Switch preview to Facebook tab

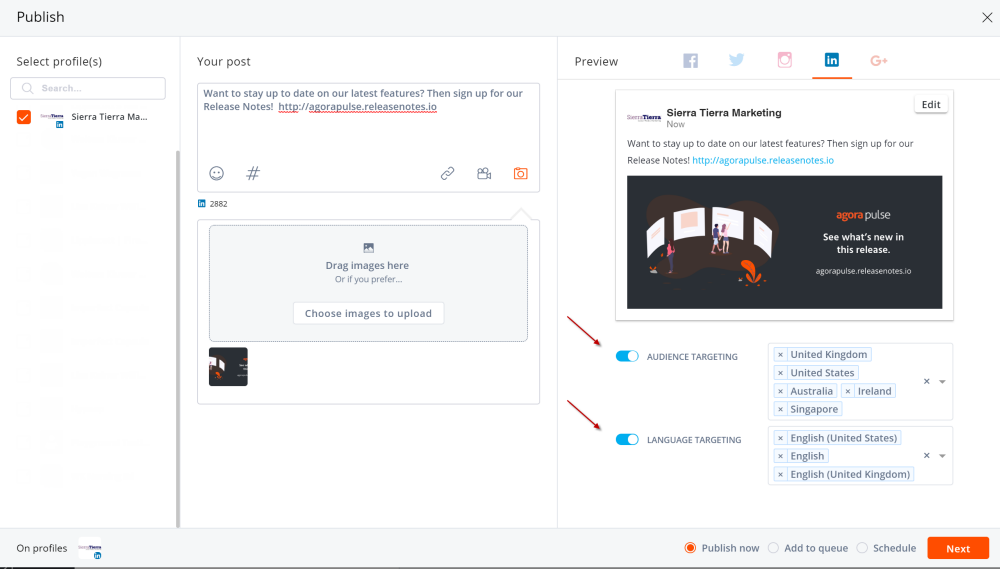pos(691,61)
